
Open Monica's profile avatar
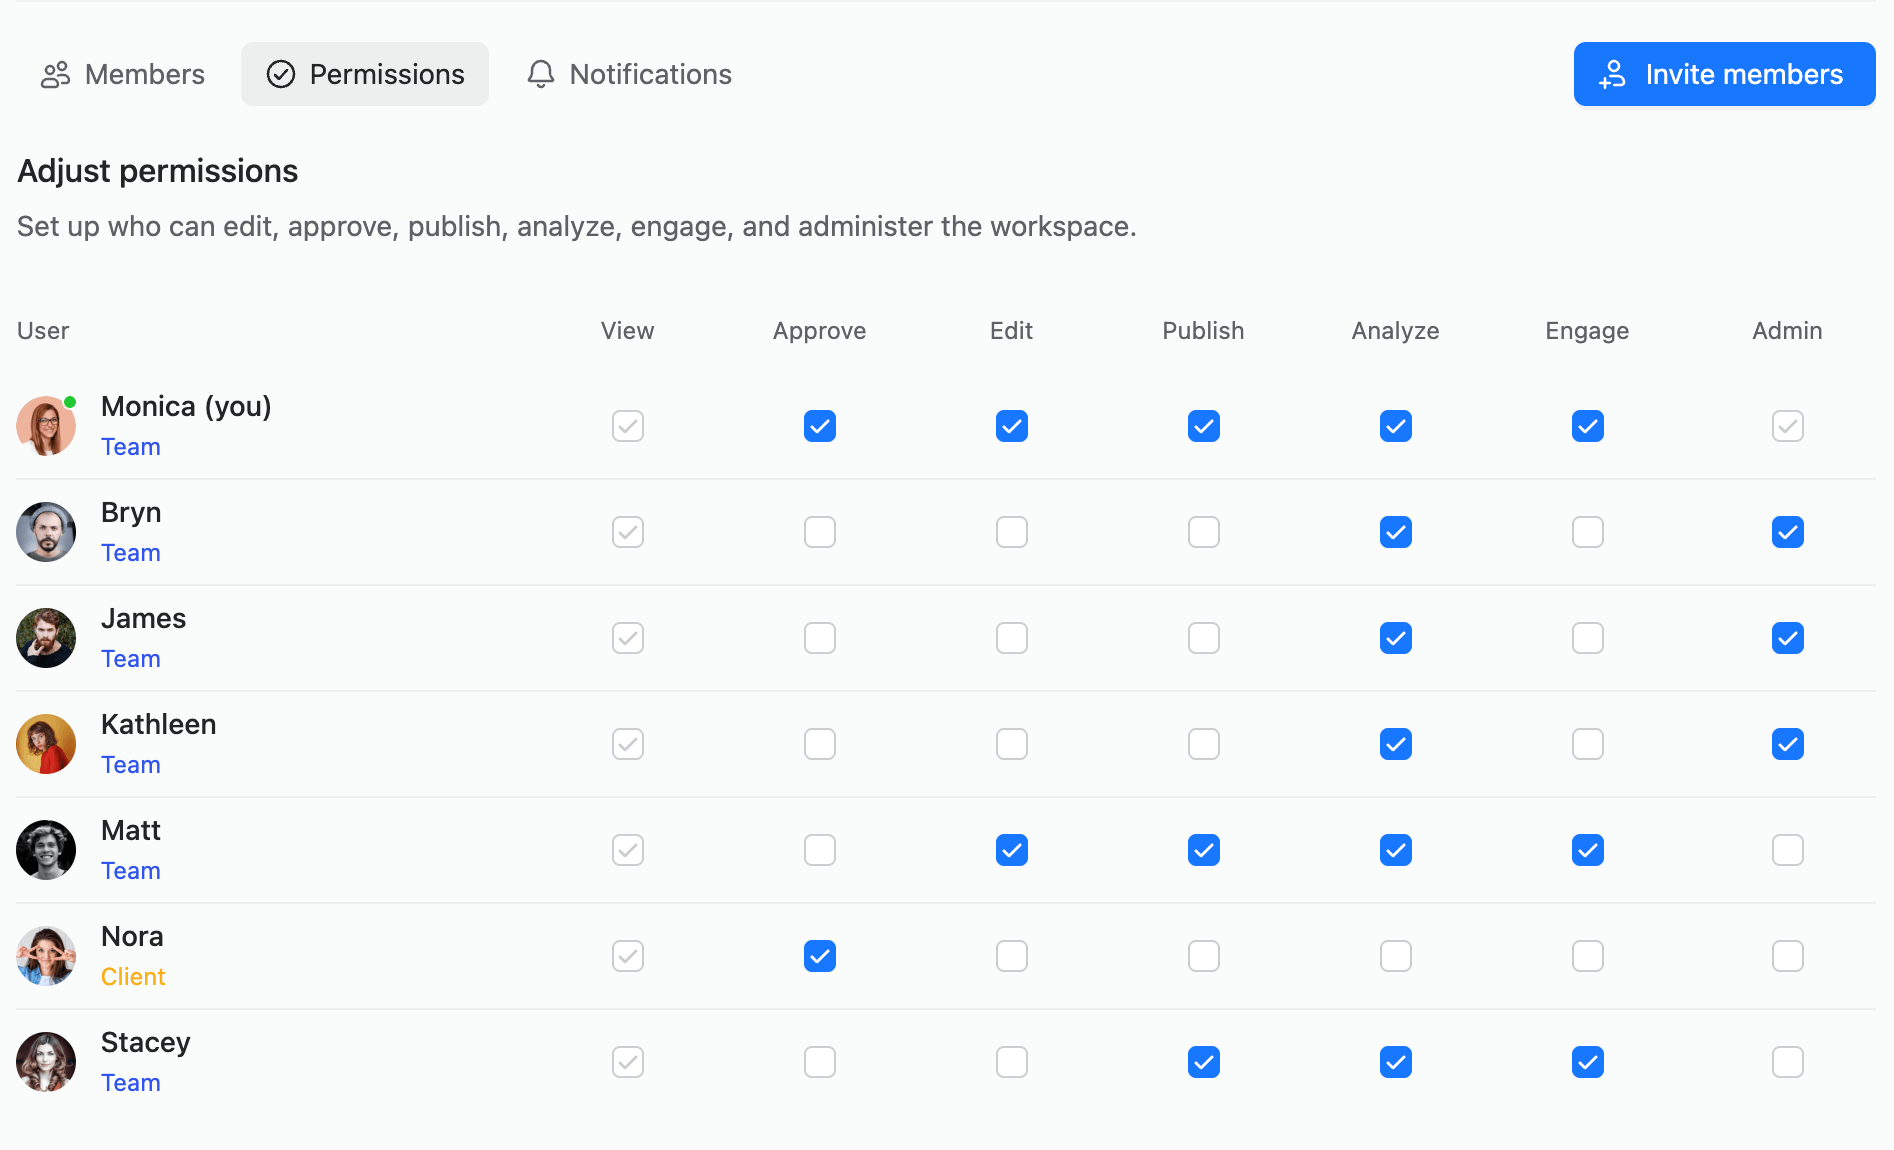pos(46,426)
